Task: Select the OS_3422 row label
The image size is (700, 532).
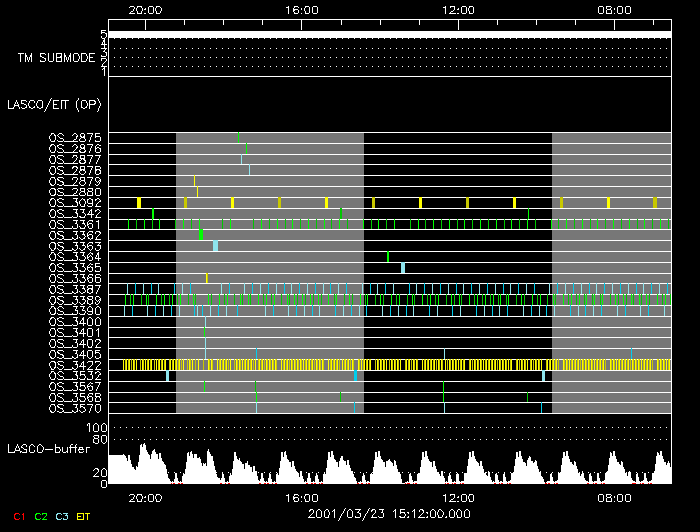Action: 75,365
